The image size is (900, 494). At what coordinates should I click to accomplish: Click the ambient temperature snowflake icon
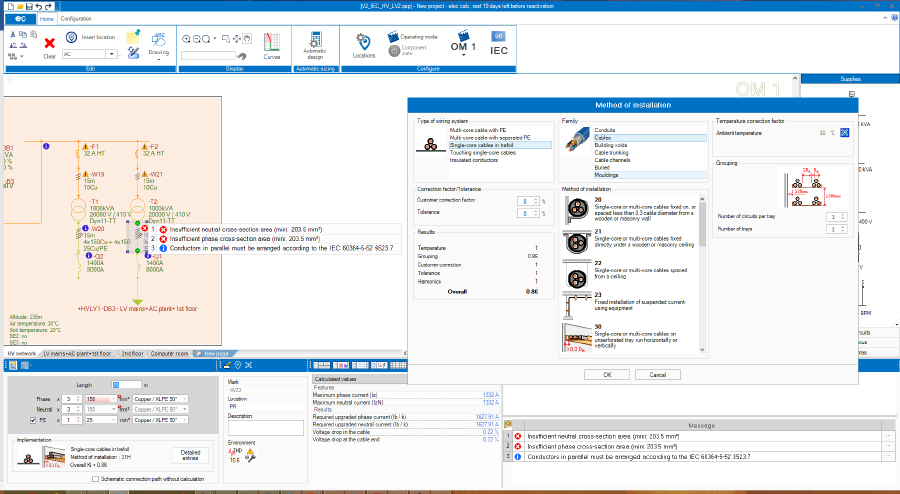844,133
